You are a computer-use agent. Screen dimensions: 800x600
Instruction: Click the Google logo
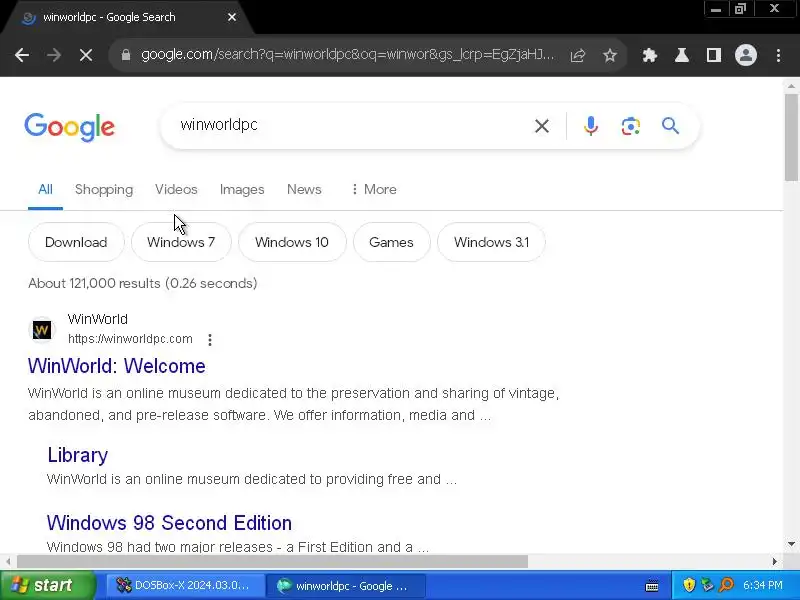[x=69, y=127]
